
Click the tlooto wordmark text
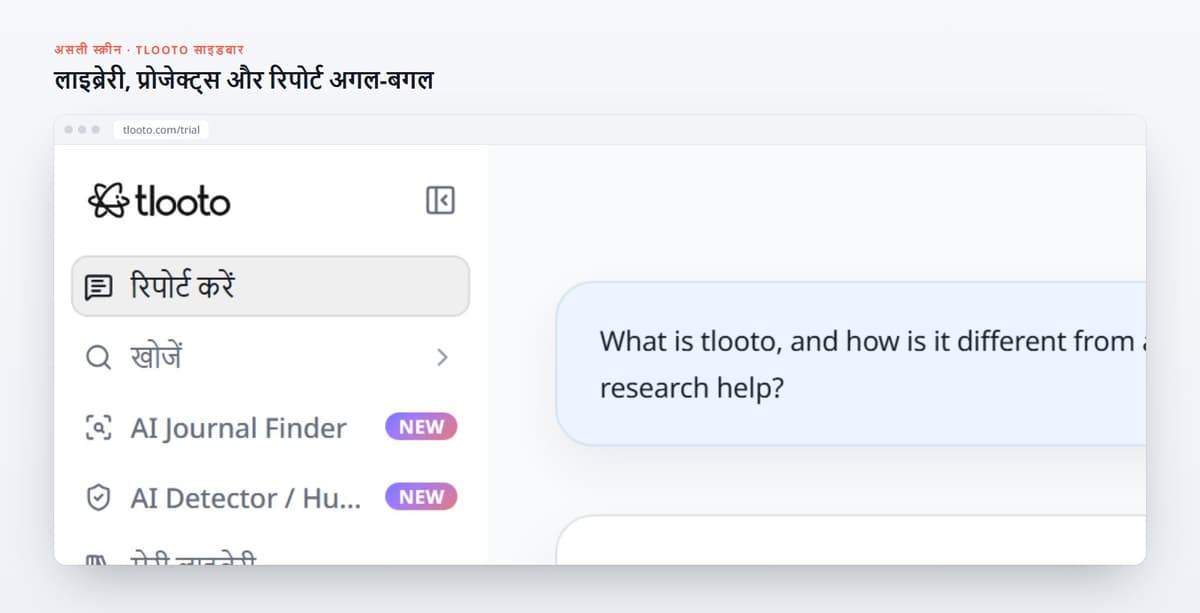click(x=183, y=202)
